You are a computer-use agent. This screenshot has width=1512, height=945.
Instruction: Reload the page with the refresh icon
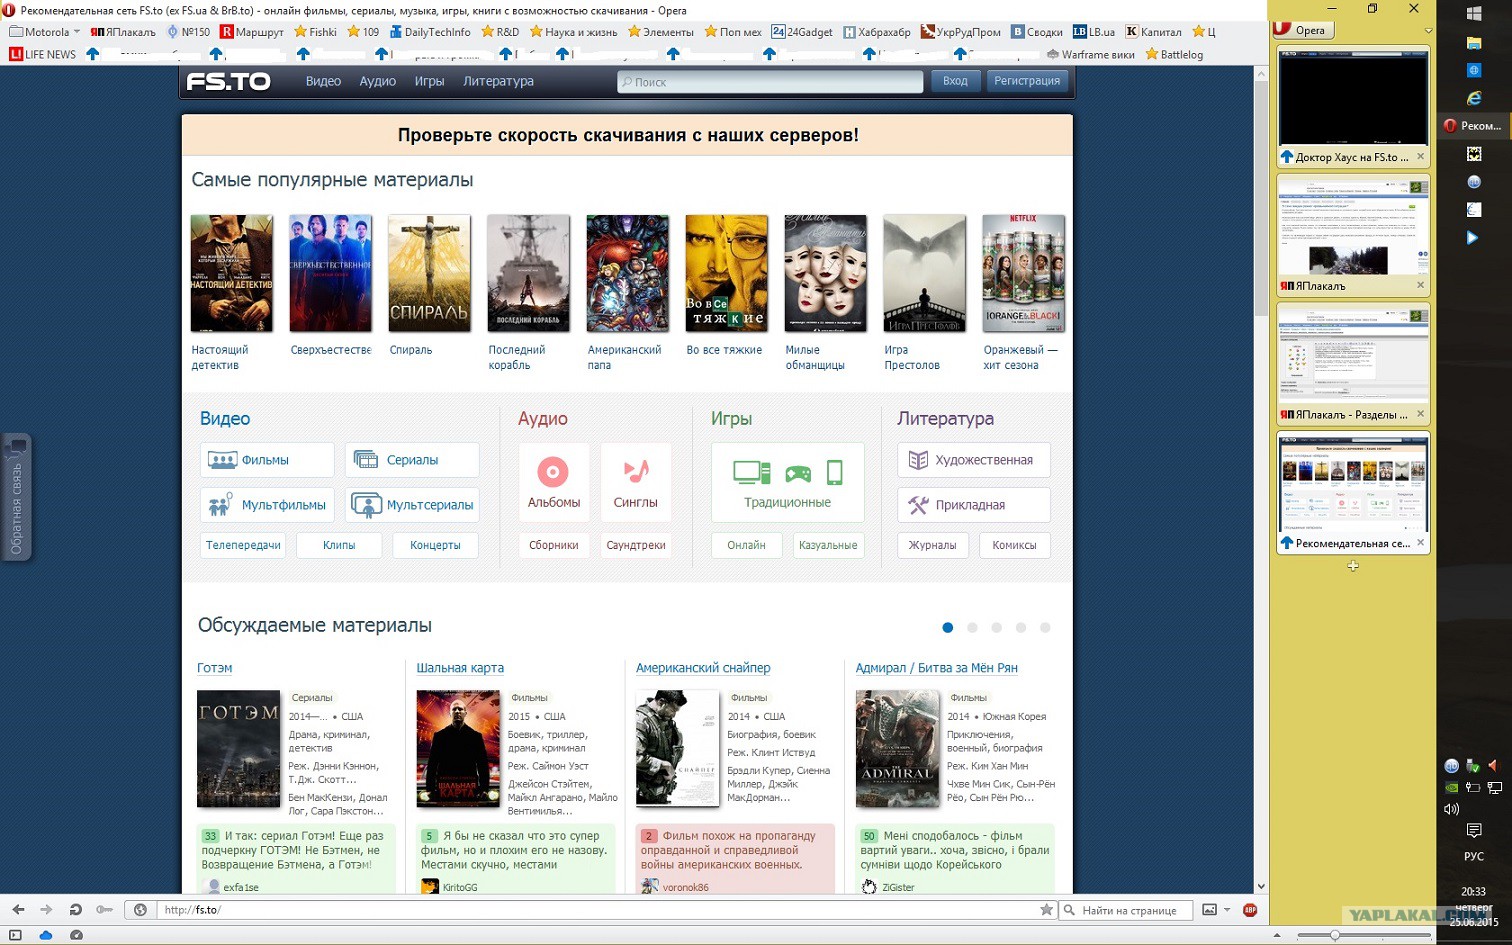[x=75, y=910]
